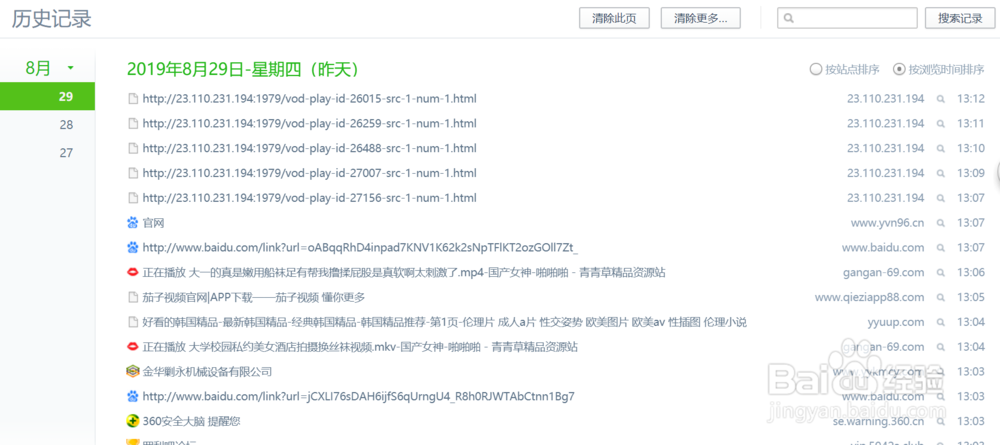Click the page icon of the vod-play-id-27007 row

tap(133, 173)
